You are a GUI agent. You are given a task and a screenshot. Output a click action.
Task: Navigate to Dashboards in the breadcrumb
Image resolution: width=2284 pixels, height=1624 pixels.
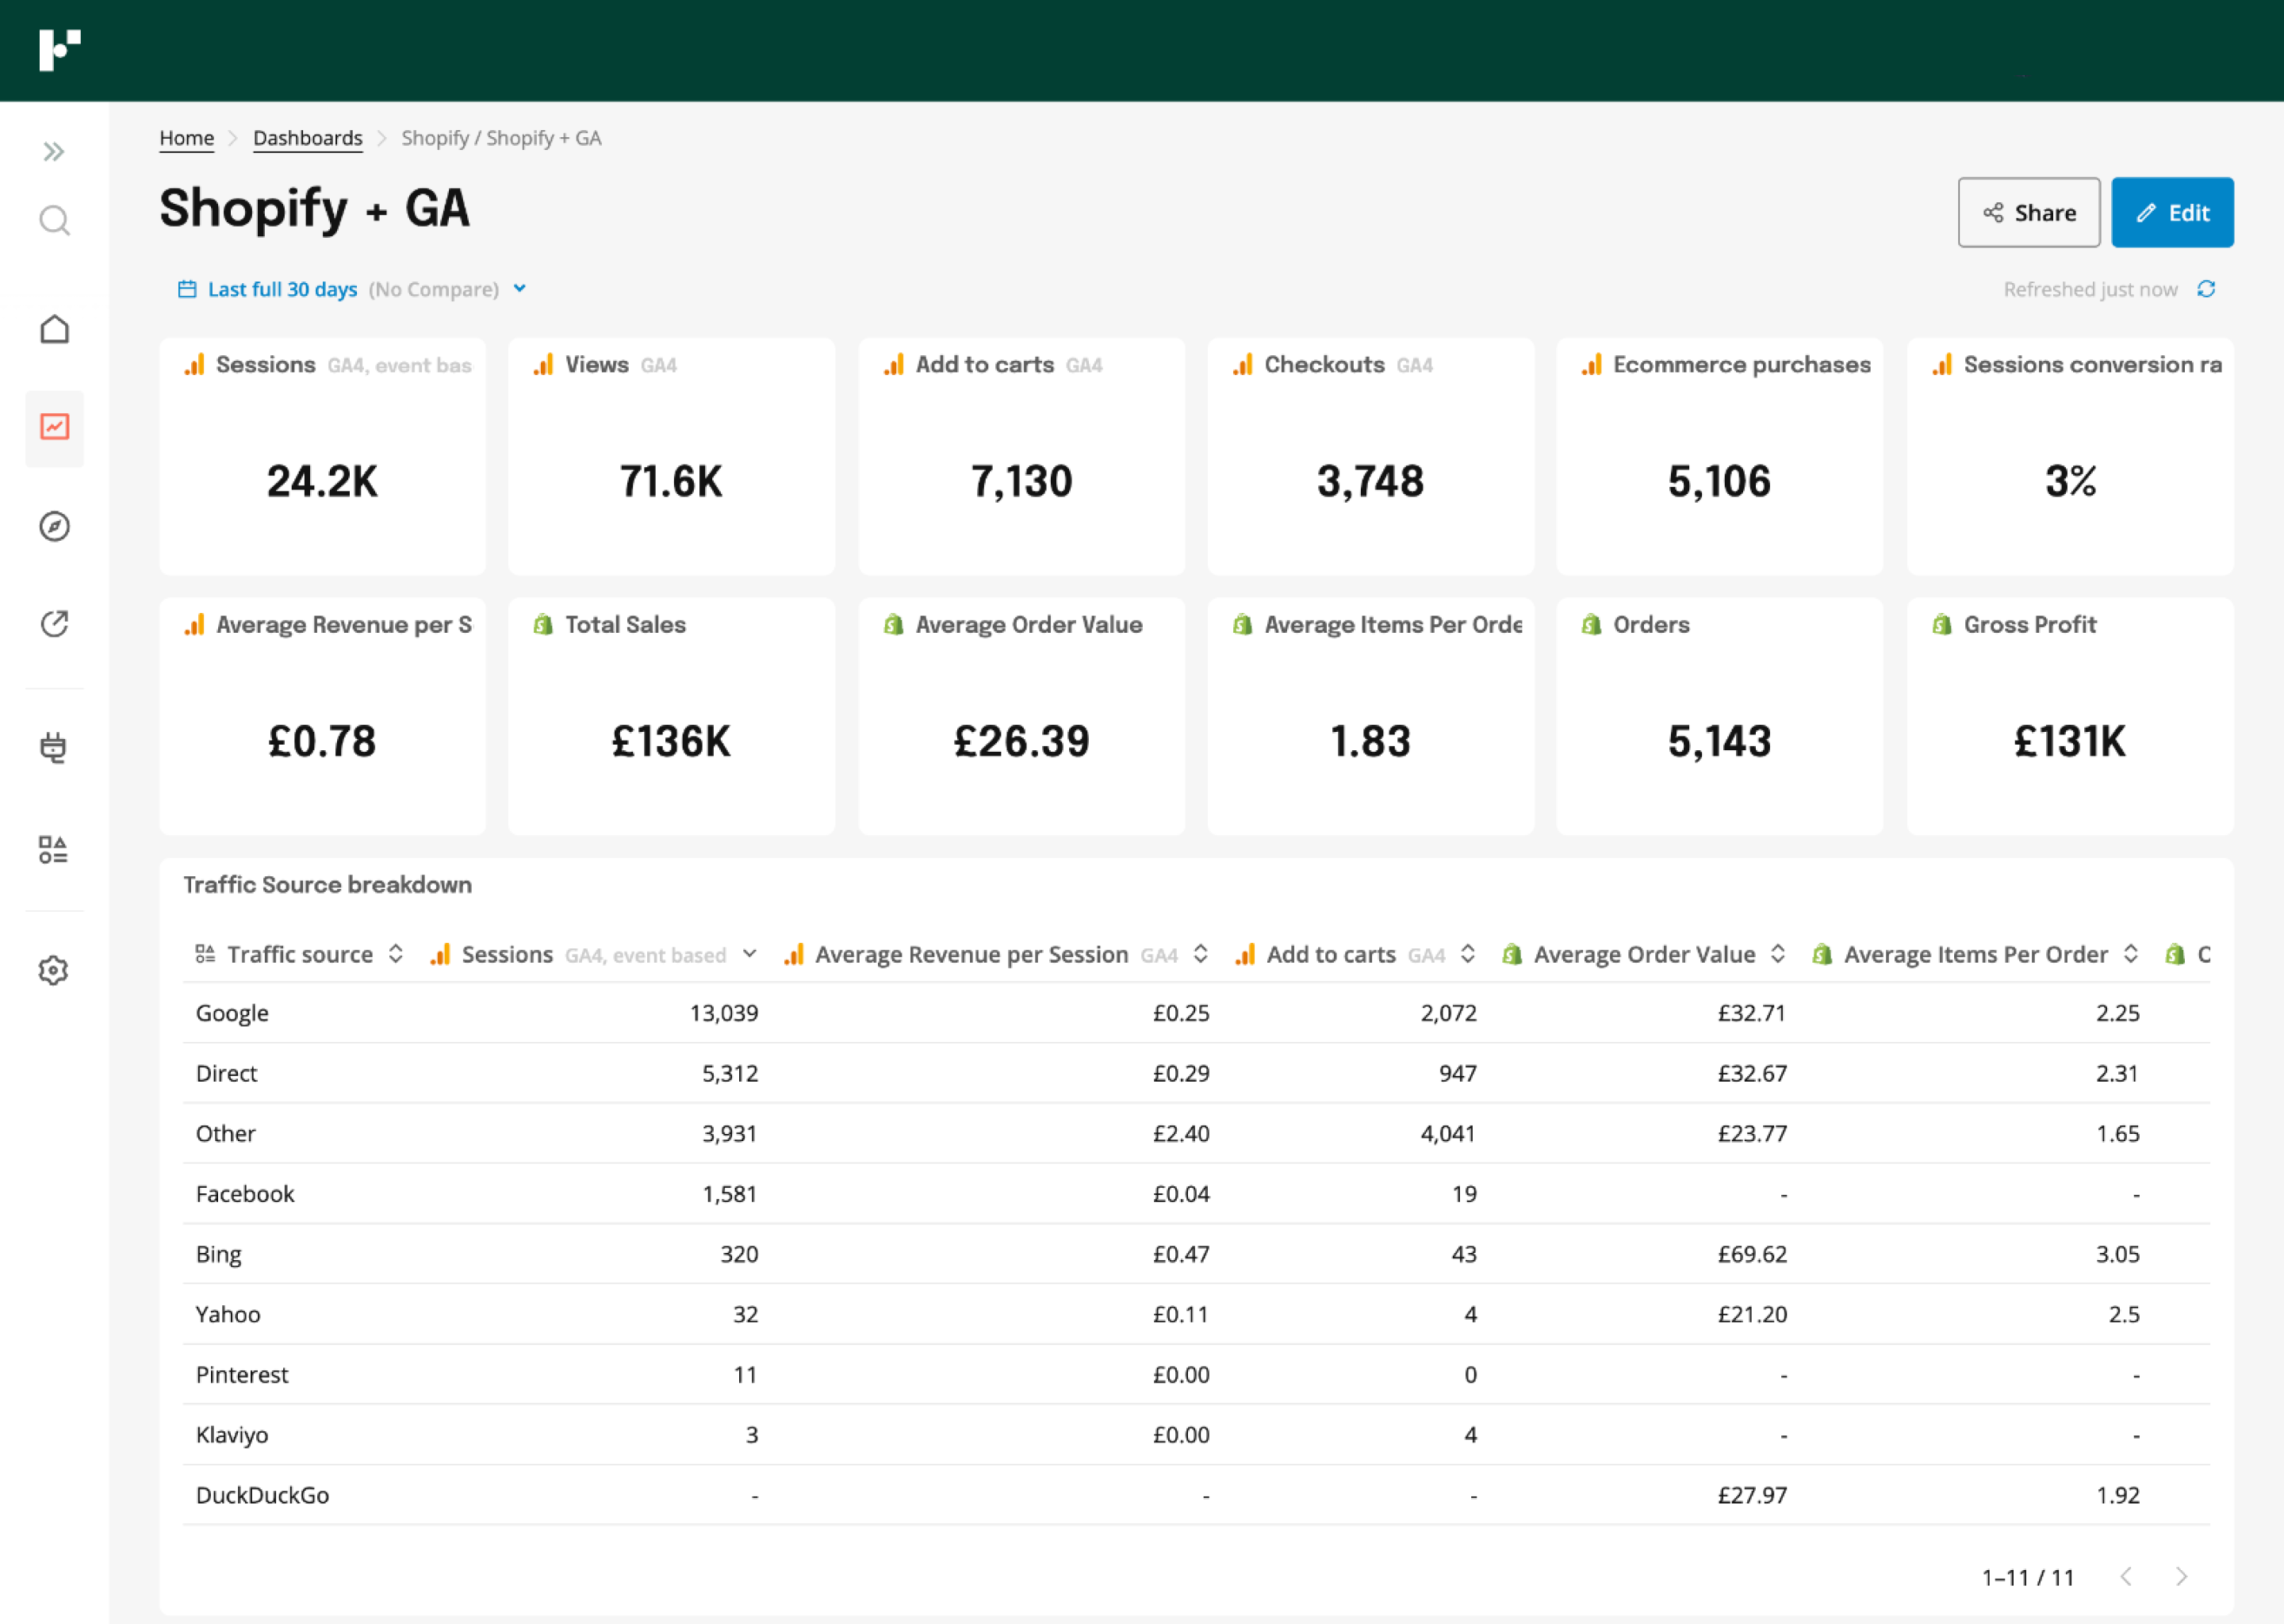tap(307, 138)
